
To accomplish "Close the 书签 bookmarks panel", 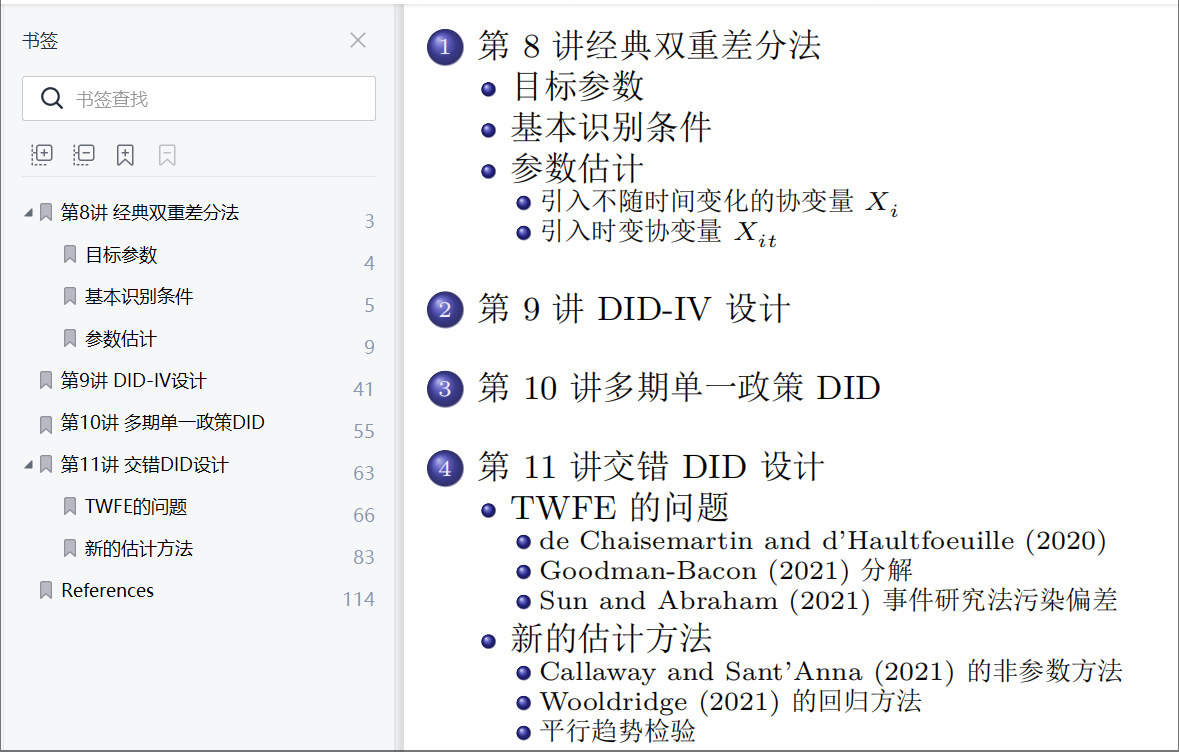I will point(358,41).
